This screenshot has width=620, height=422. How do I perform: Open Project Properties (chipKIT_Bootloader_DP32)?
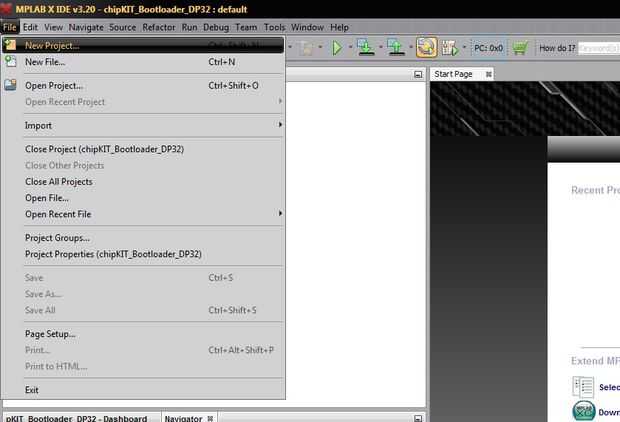click(x=143, y=254)
